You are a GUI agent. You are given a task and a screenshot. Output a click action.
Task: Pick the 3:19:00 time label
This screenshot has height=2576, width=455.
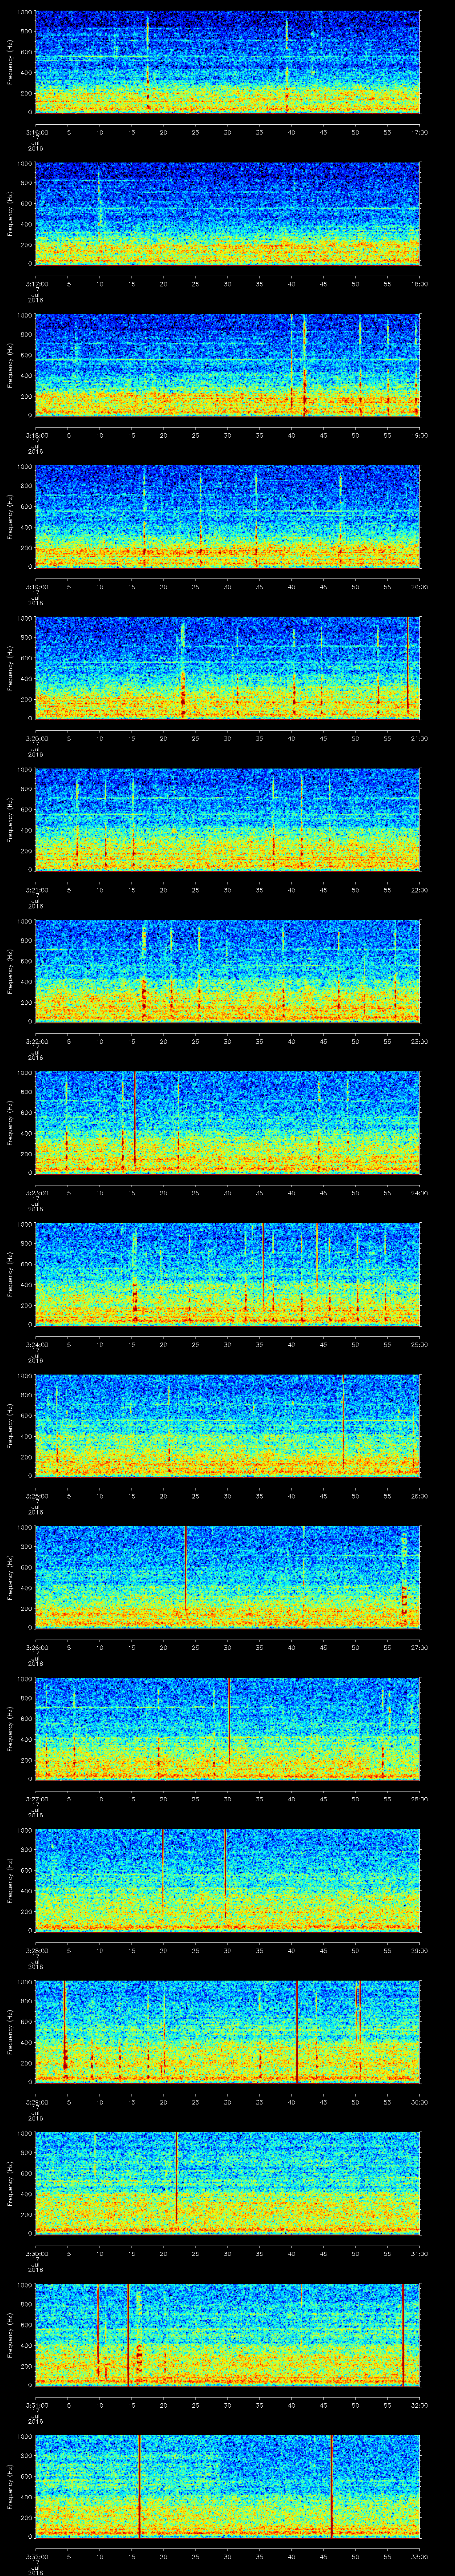point(36,587)
